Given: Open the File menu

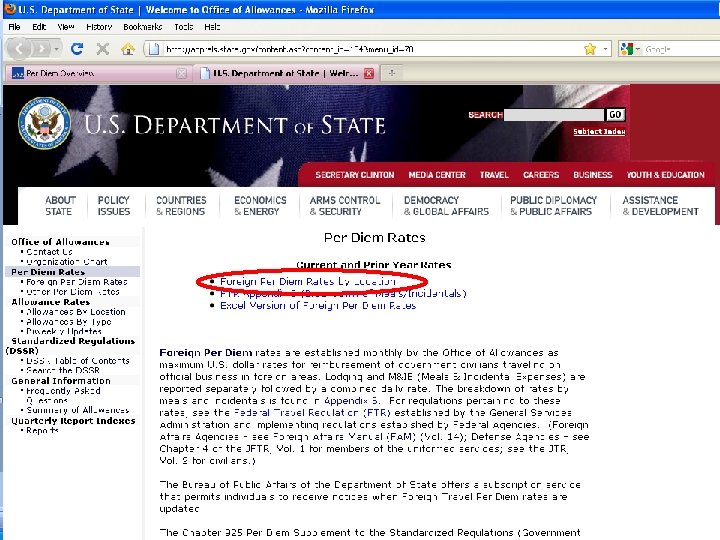Looking at the screenshot, I should (14, 27).
